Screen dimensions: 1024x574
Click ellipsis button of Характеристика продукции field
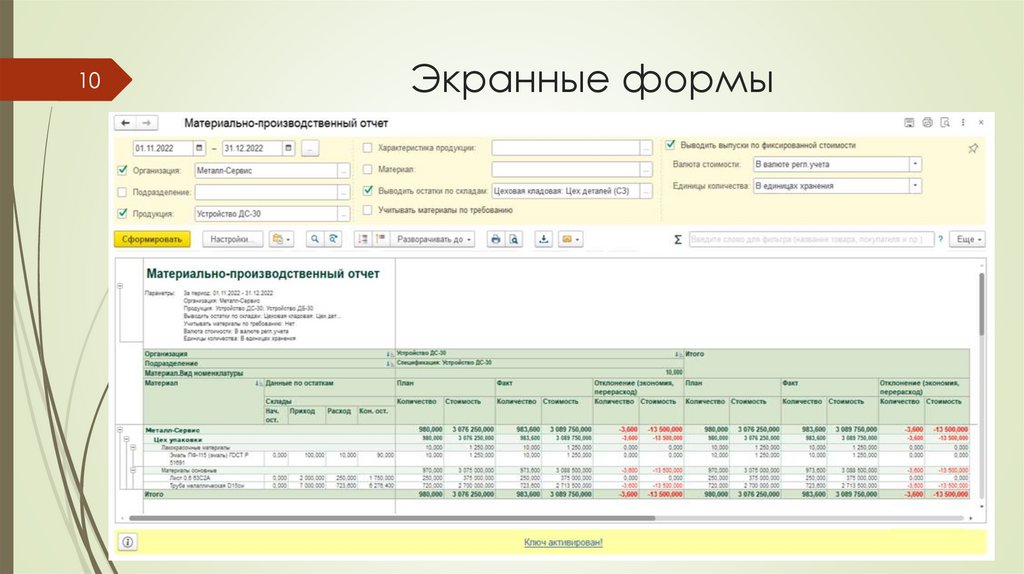[646, 148]
